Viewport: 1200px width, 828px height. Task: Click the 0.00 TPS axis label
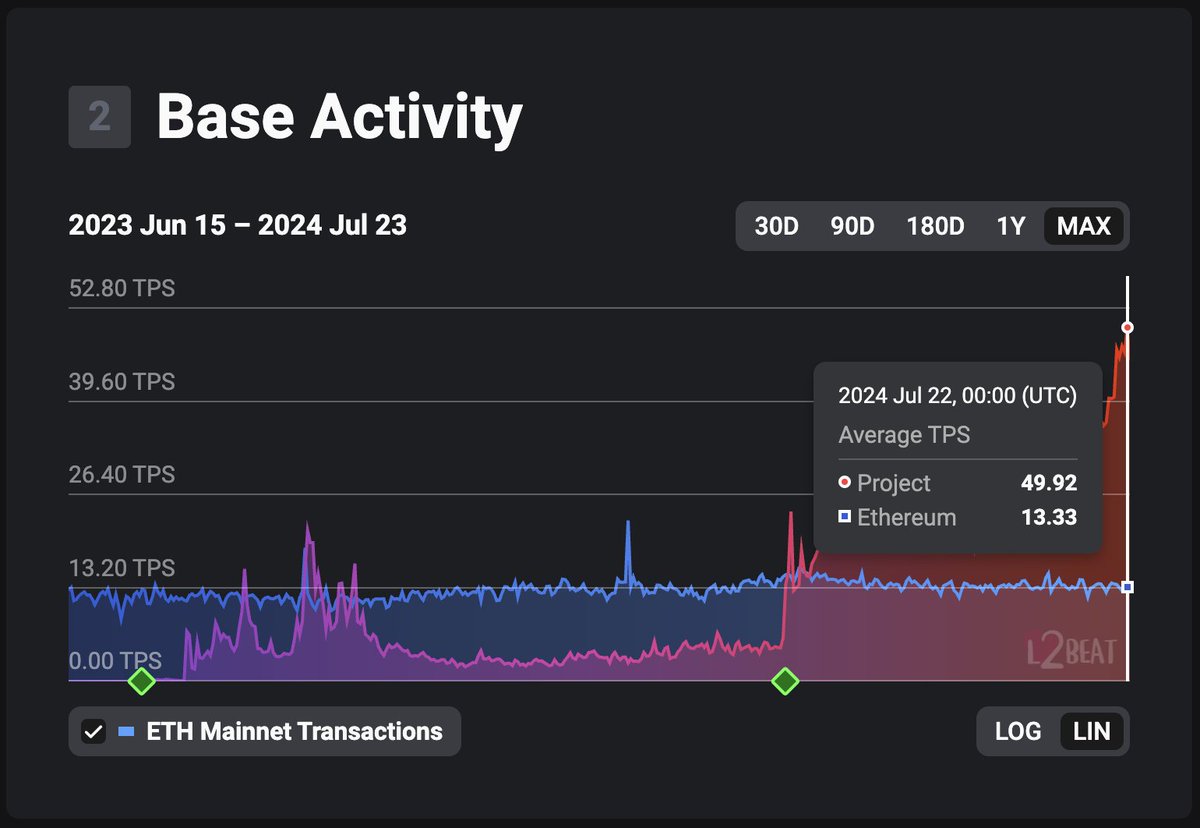(x=115, y=661)
